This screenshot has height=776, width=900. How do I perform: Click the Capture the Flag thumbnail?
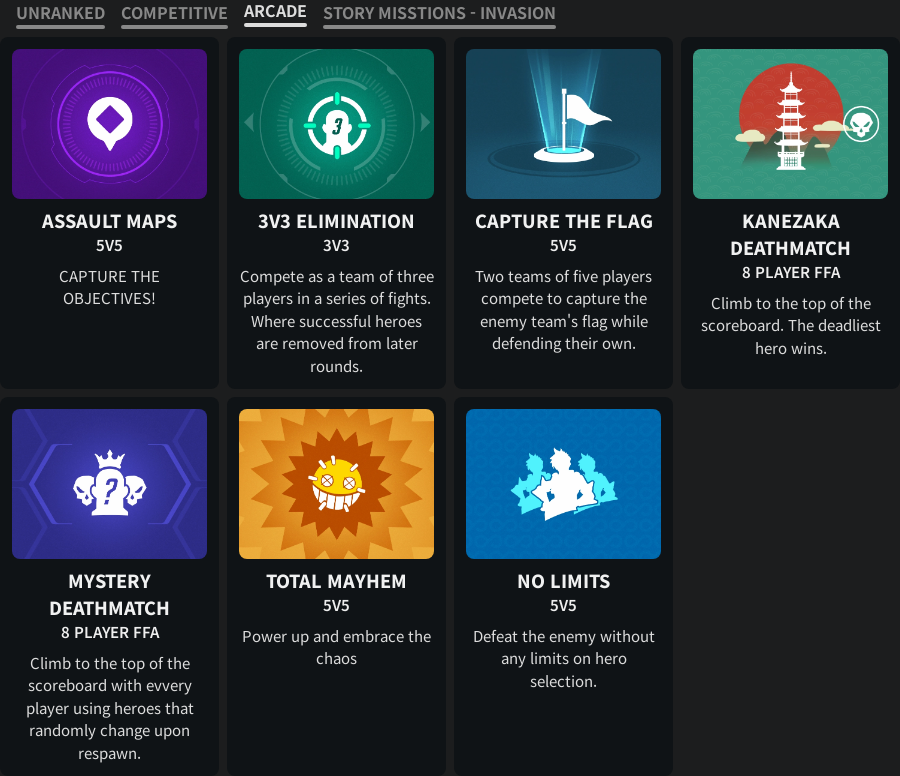click(x=564, y=124)
